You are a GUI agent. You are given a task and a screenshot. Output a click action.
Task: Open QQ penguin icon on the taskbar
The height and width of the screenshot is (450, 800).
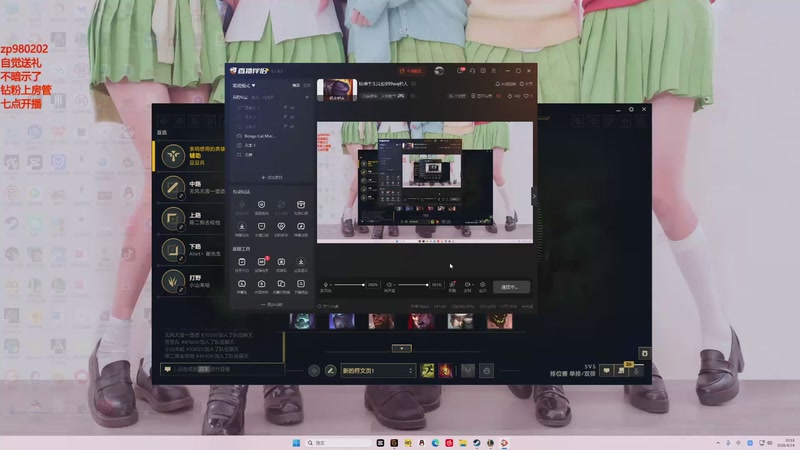[x=421, y=443]
